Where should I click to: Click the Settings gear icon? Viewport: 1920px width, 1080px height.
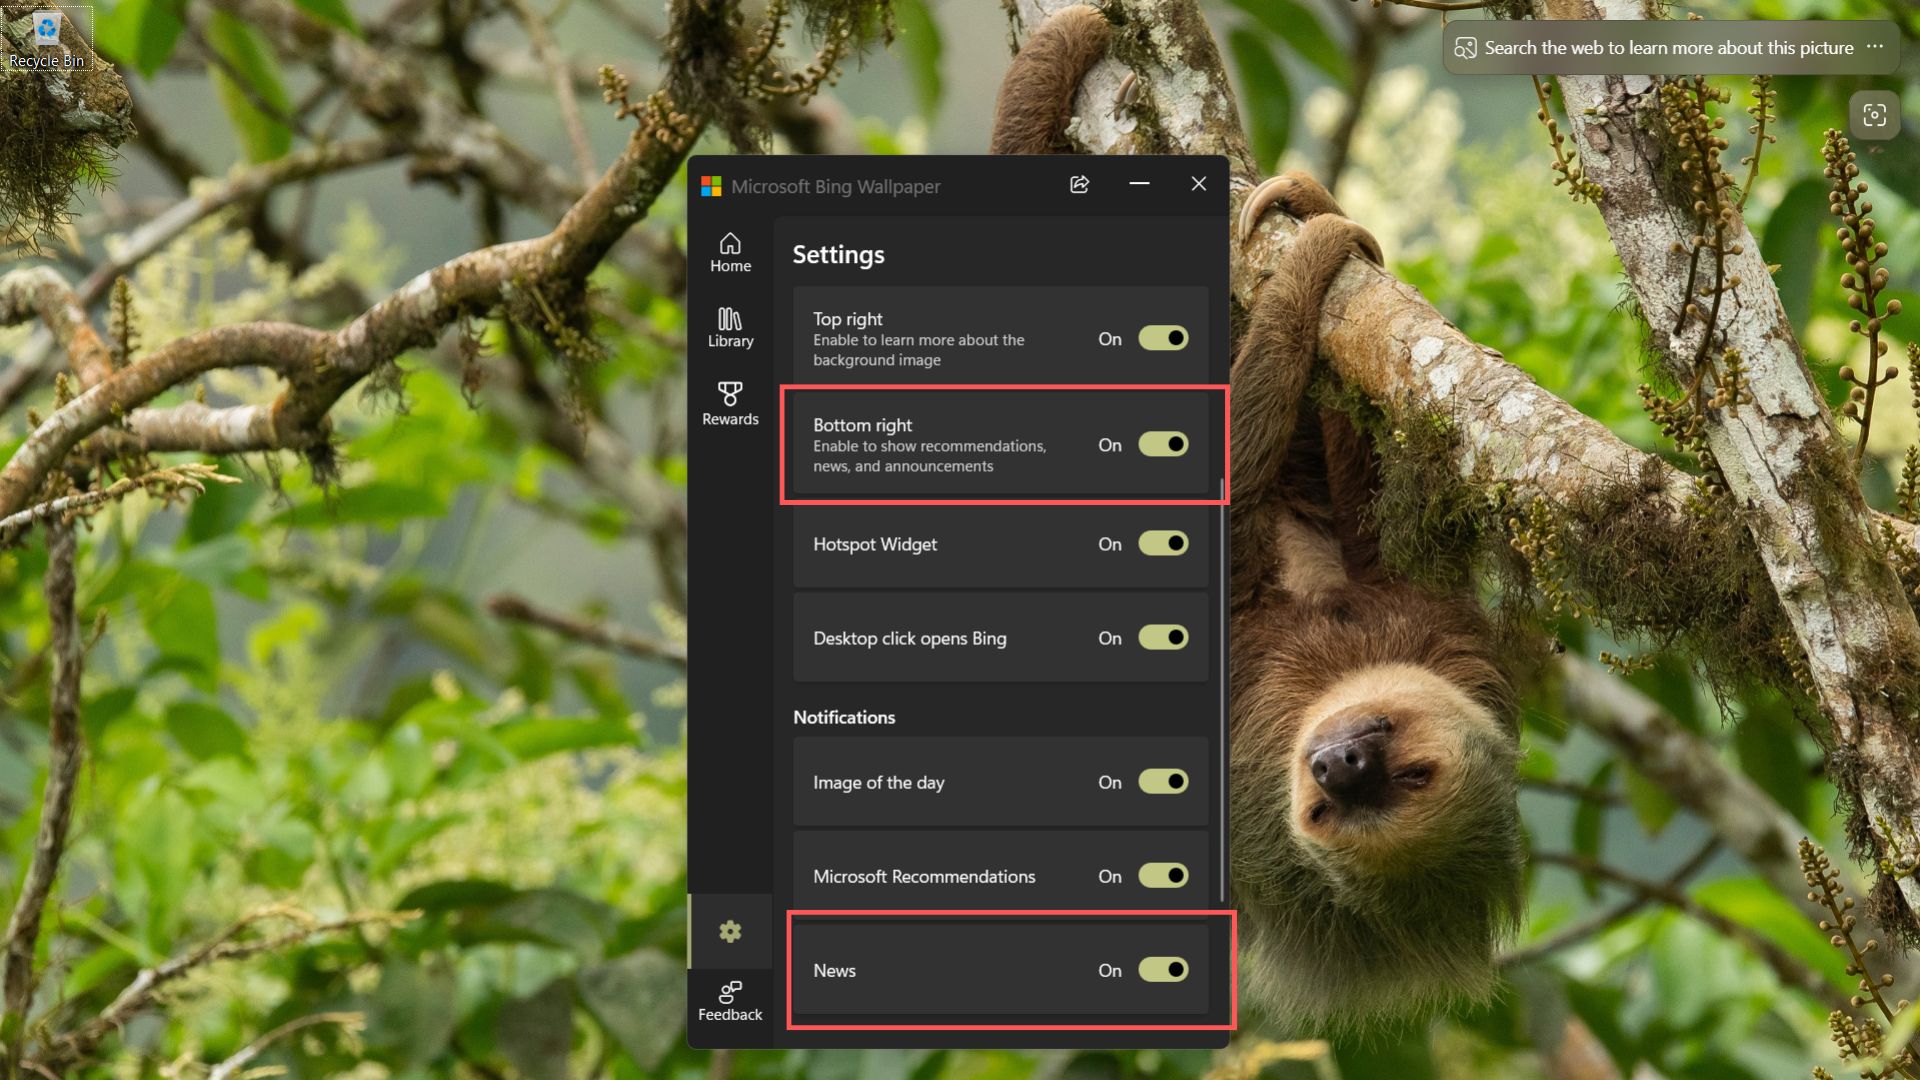point(730,931)
